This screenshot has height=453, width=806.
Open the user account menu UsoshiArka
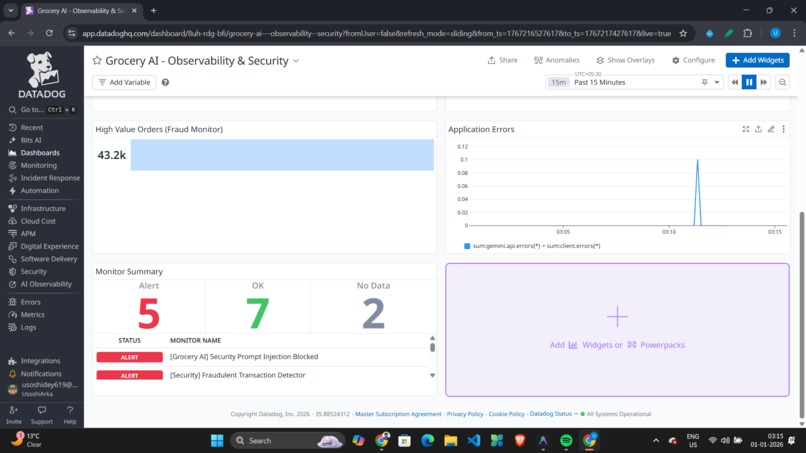pyautogui.click(x=43, y=389)
